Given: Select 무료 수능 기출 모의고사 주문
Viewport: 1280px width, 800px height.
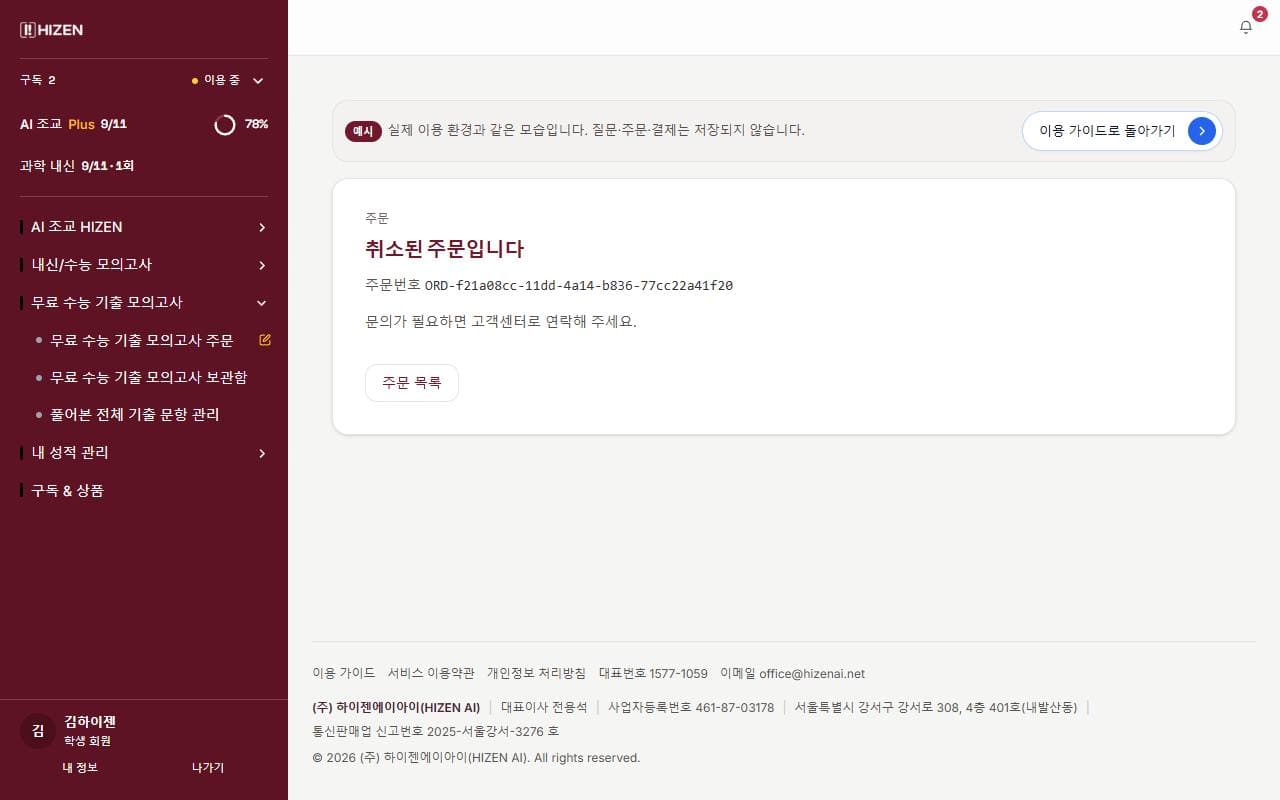Looking at the screenshot, I should tap(142, 340).
